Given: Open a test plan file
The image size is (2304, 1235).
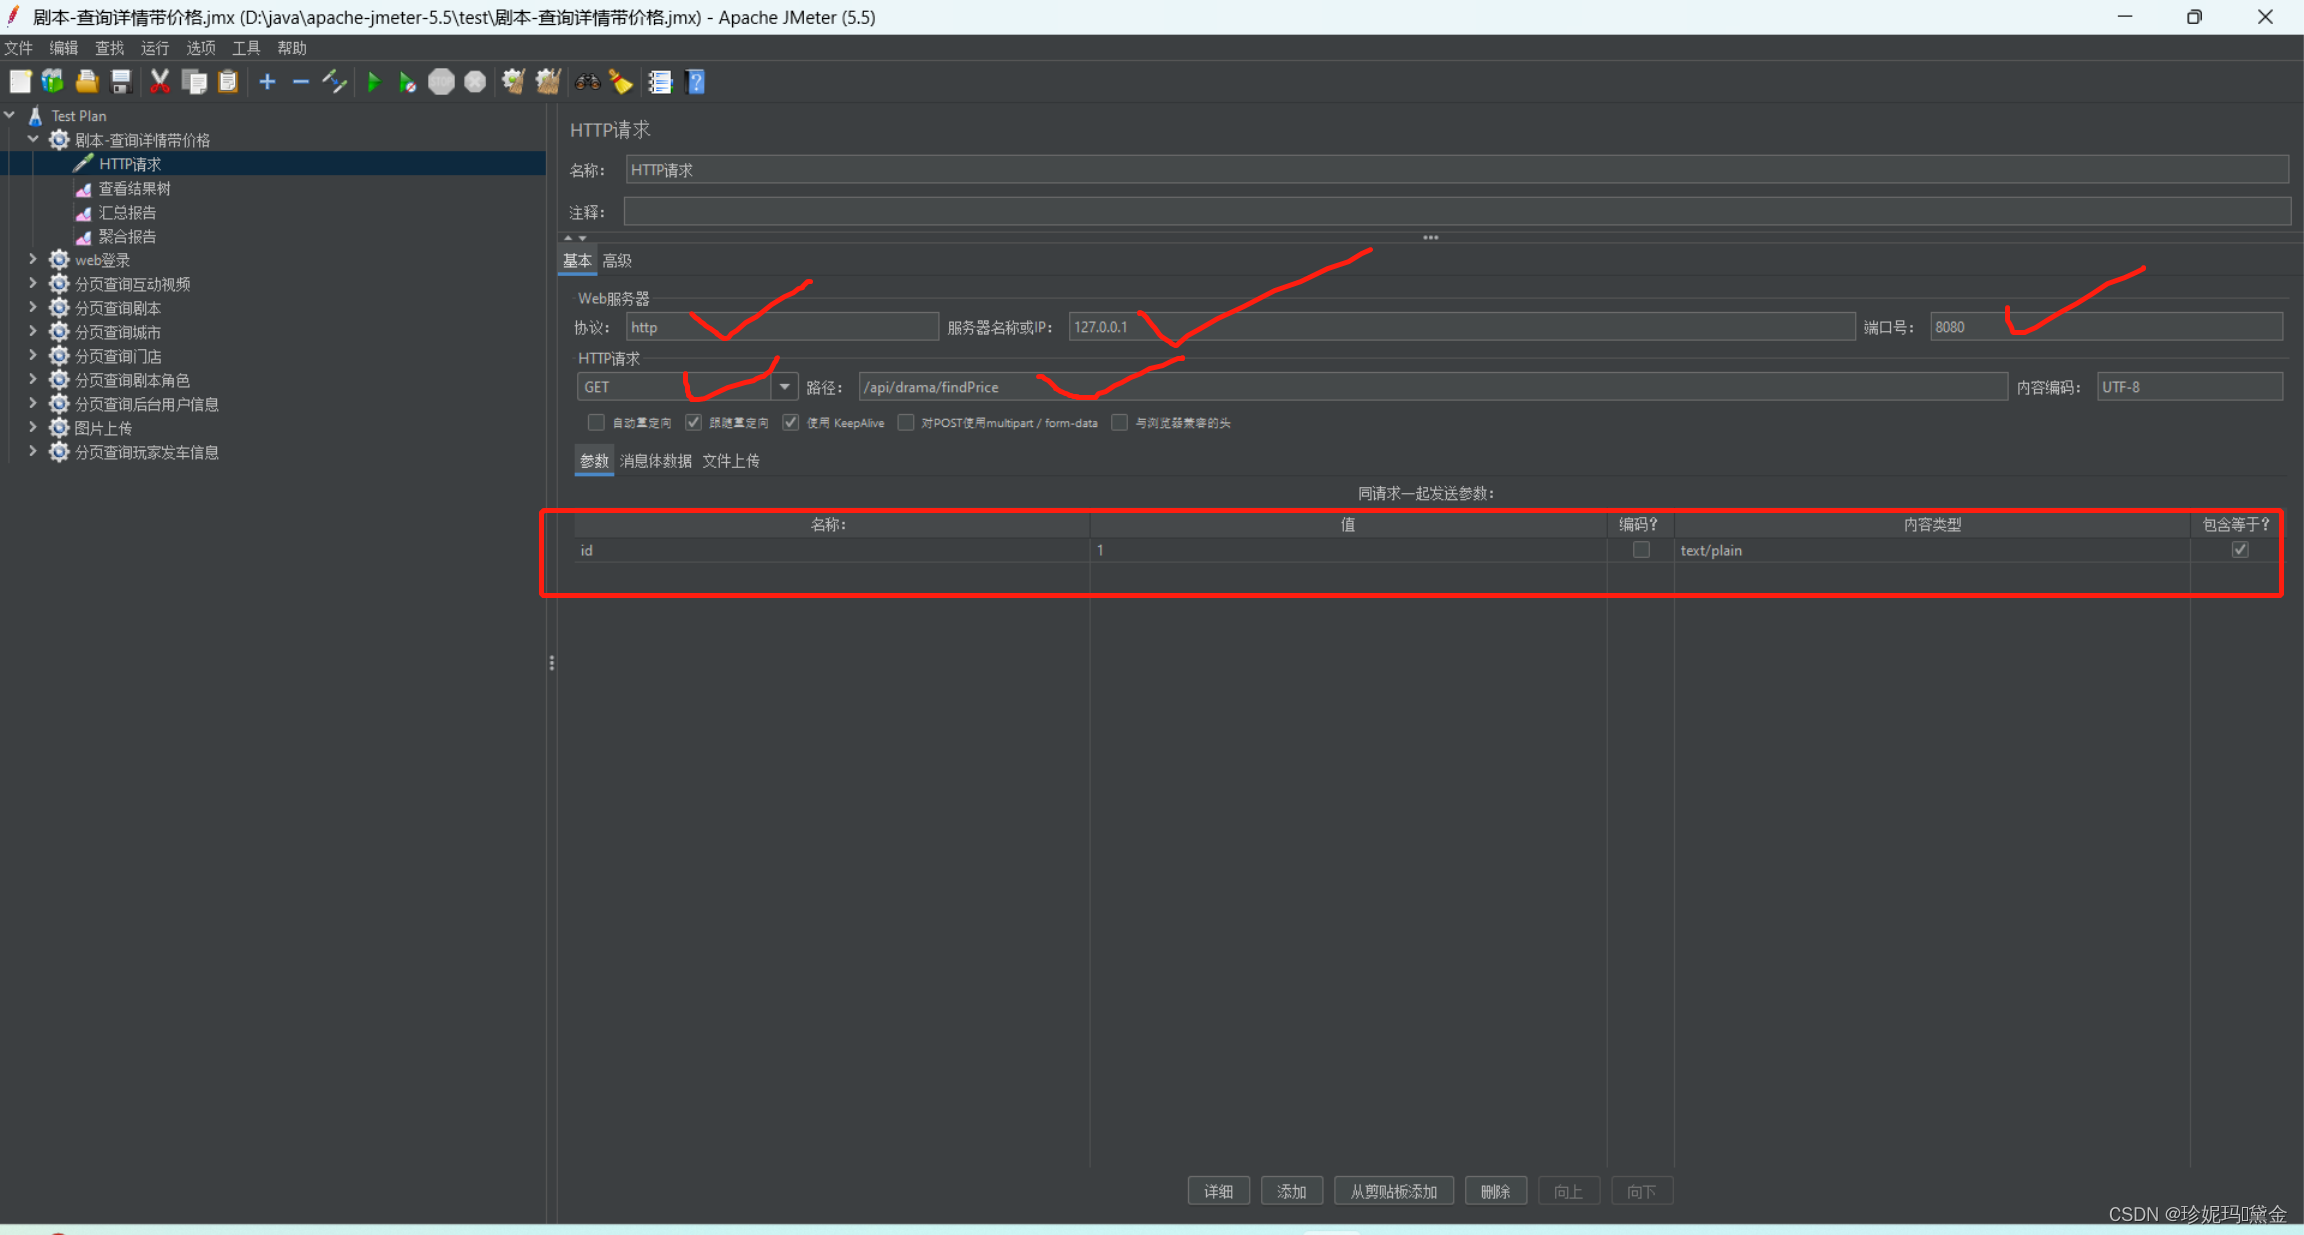Looking at the screenshot, I should pos(87,82).
